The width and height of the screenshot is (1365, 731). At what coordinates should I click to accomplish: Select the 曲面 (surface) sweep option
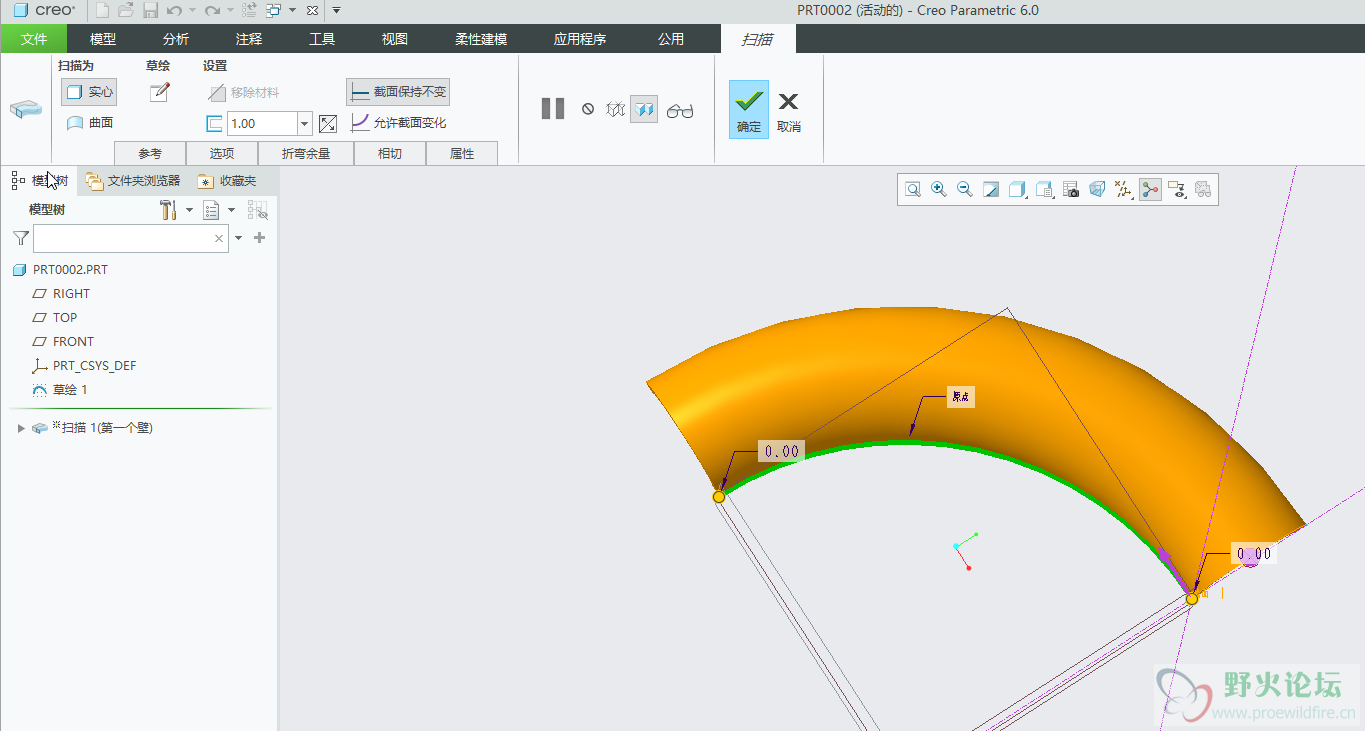click(89, 123)
